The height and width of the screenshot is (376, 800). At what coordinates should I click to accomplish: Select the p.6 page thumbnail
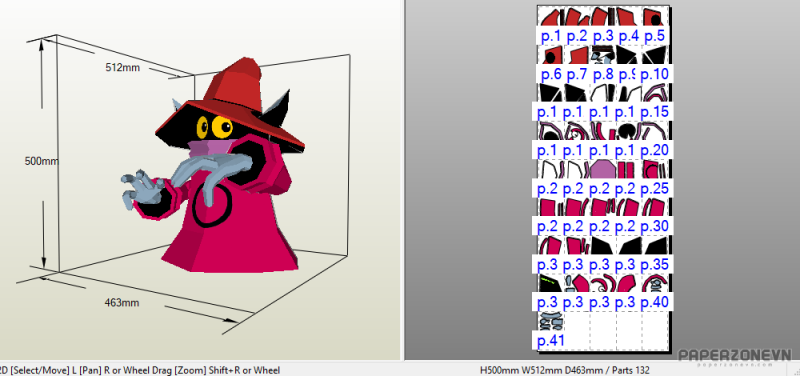[551, 63]
